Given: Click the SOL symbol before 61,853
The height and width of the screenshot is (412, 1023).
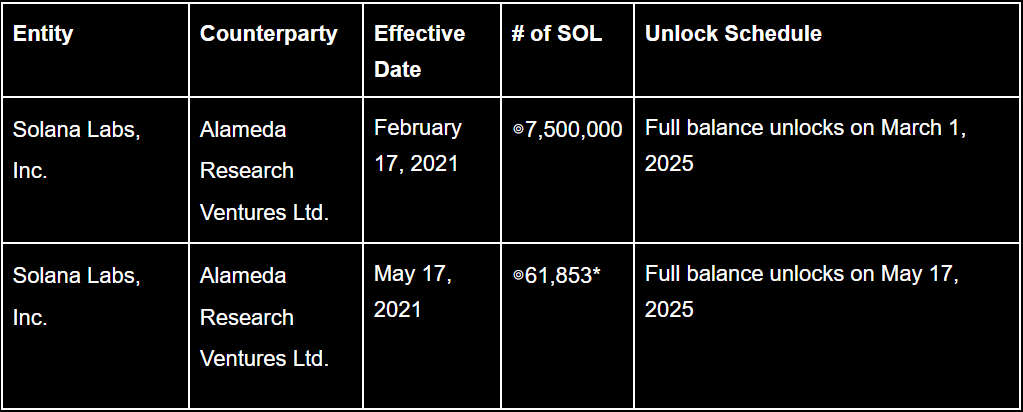Looking at the screenshot, I should (x=517, y=276).
